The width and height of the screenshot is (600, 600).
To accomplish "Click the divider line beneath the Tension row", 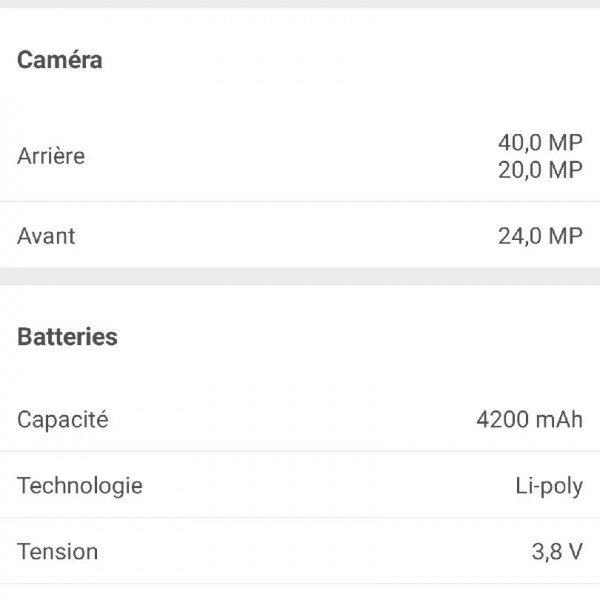I will (x=300, y=584).
